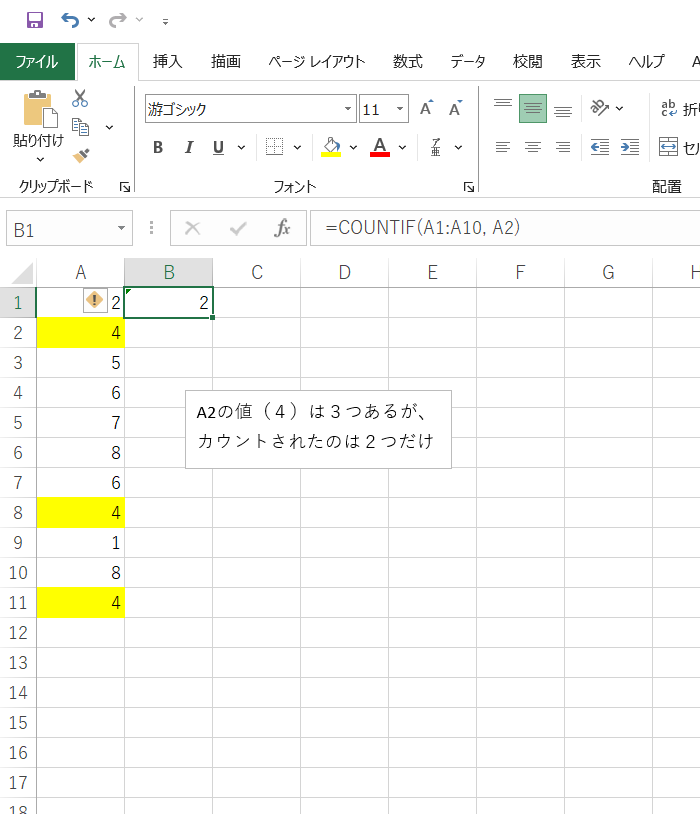The height and width of the screenshot is (814, 700).
Task: Click the Undo arrow icon
Action: point(70,20)
